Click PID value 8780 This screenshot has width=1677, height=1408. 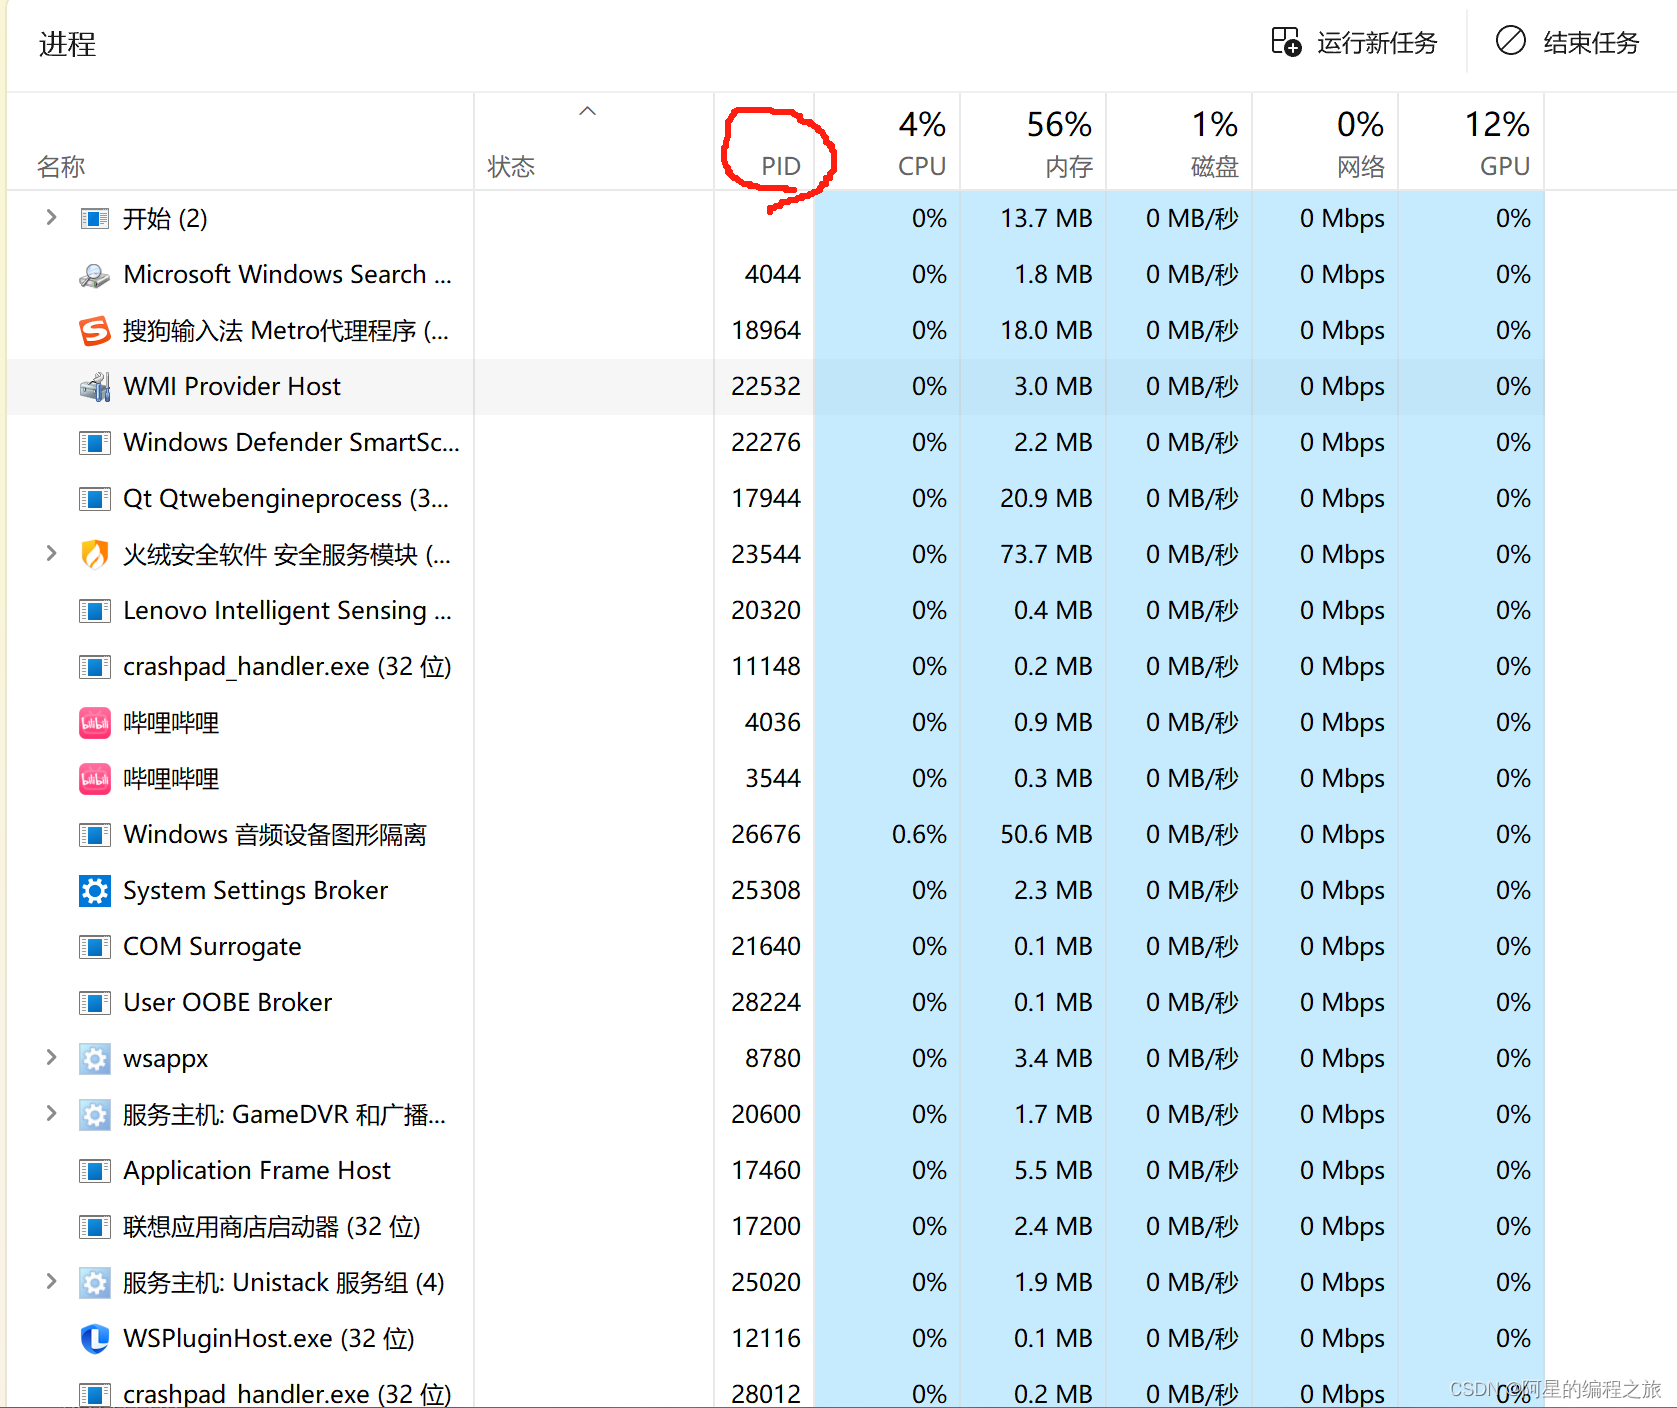773,1059
